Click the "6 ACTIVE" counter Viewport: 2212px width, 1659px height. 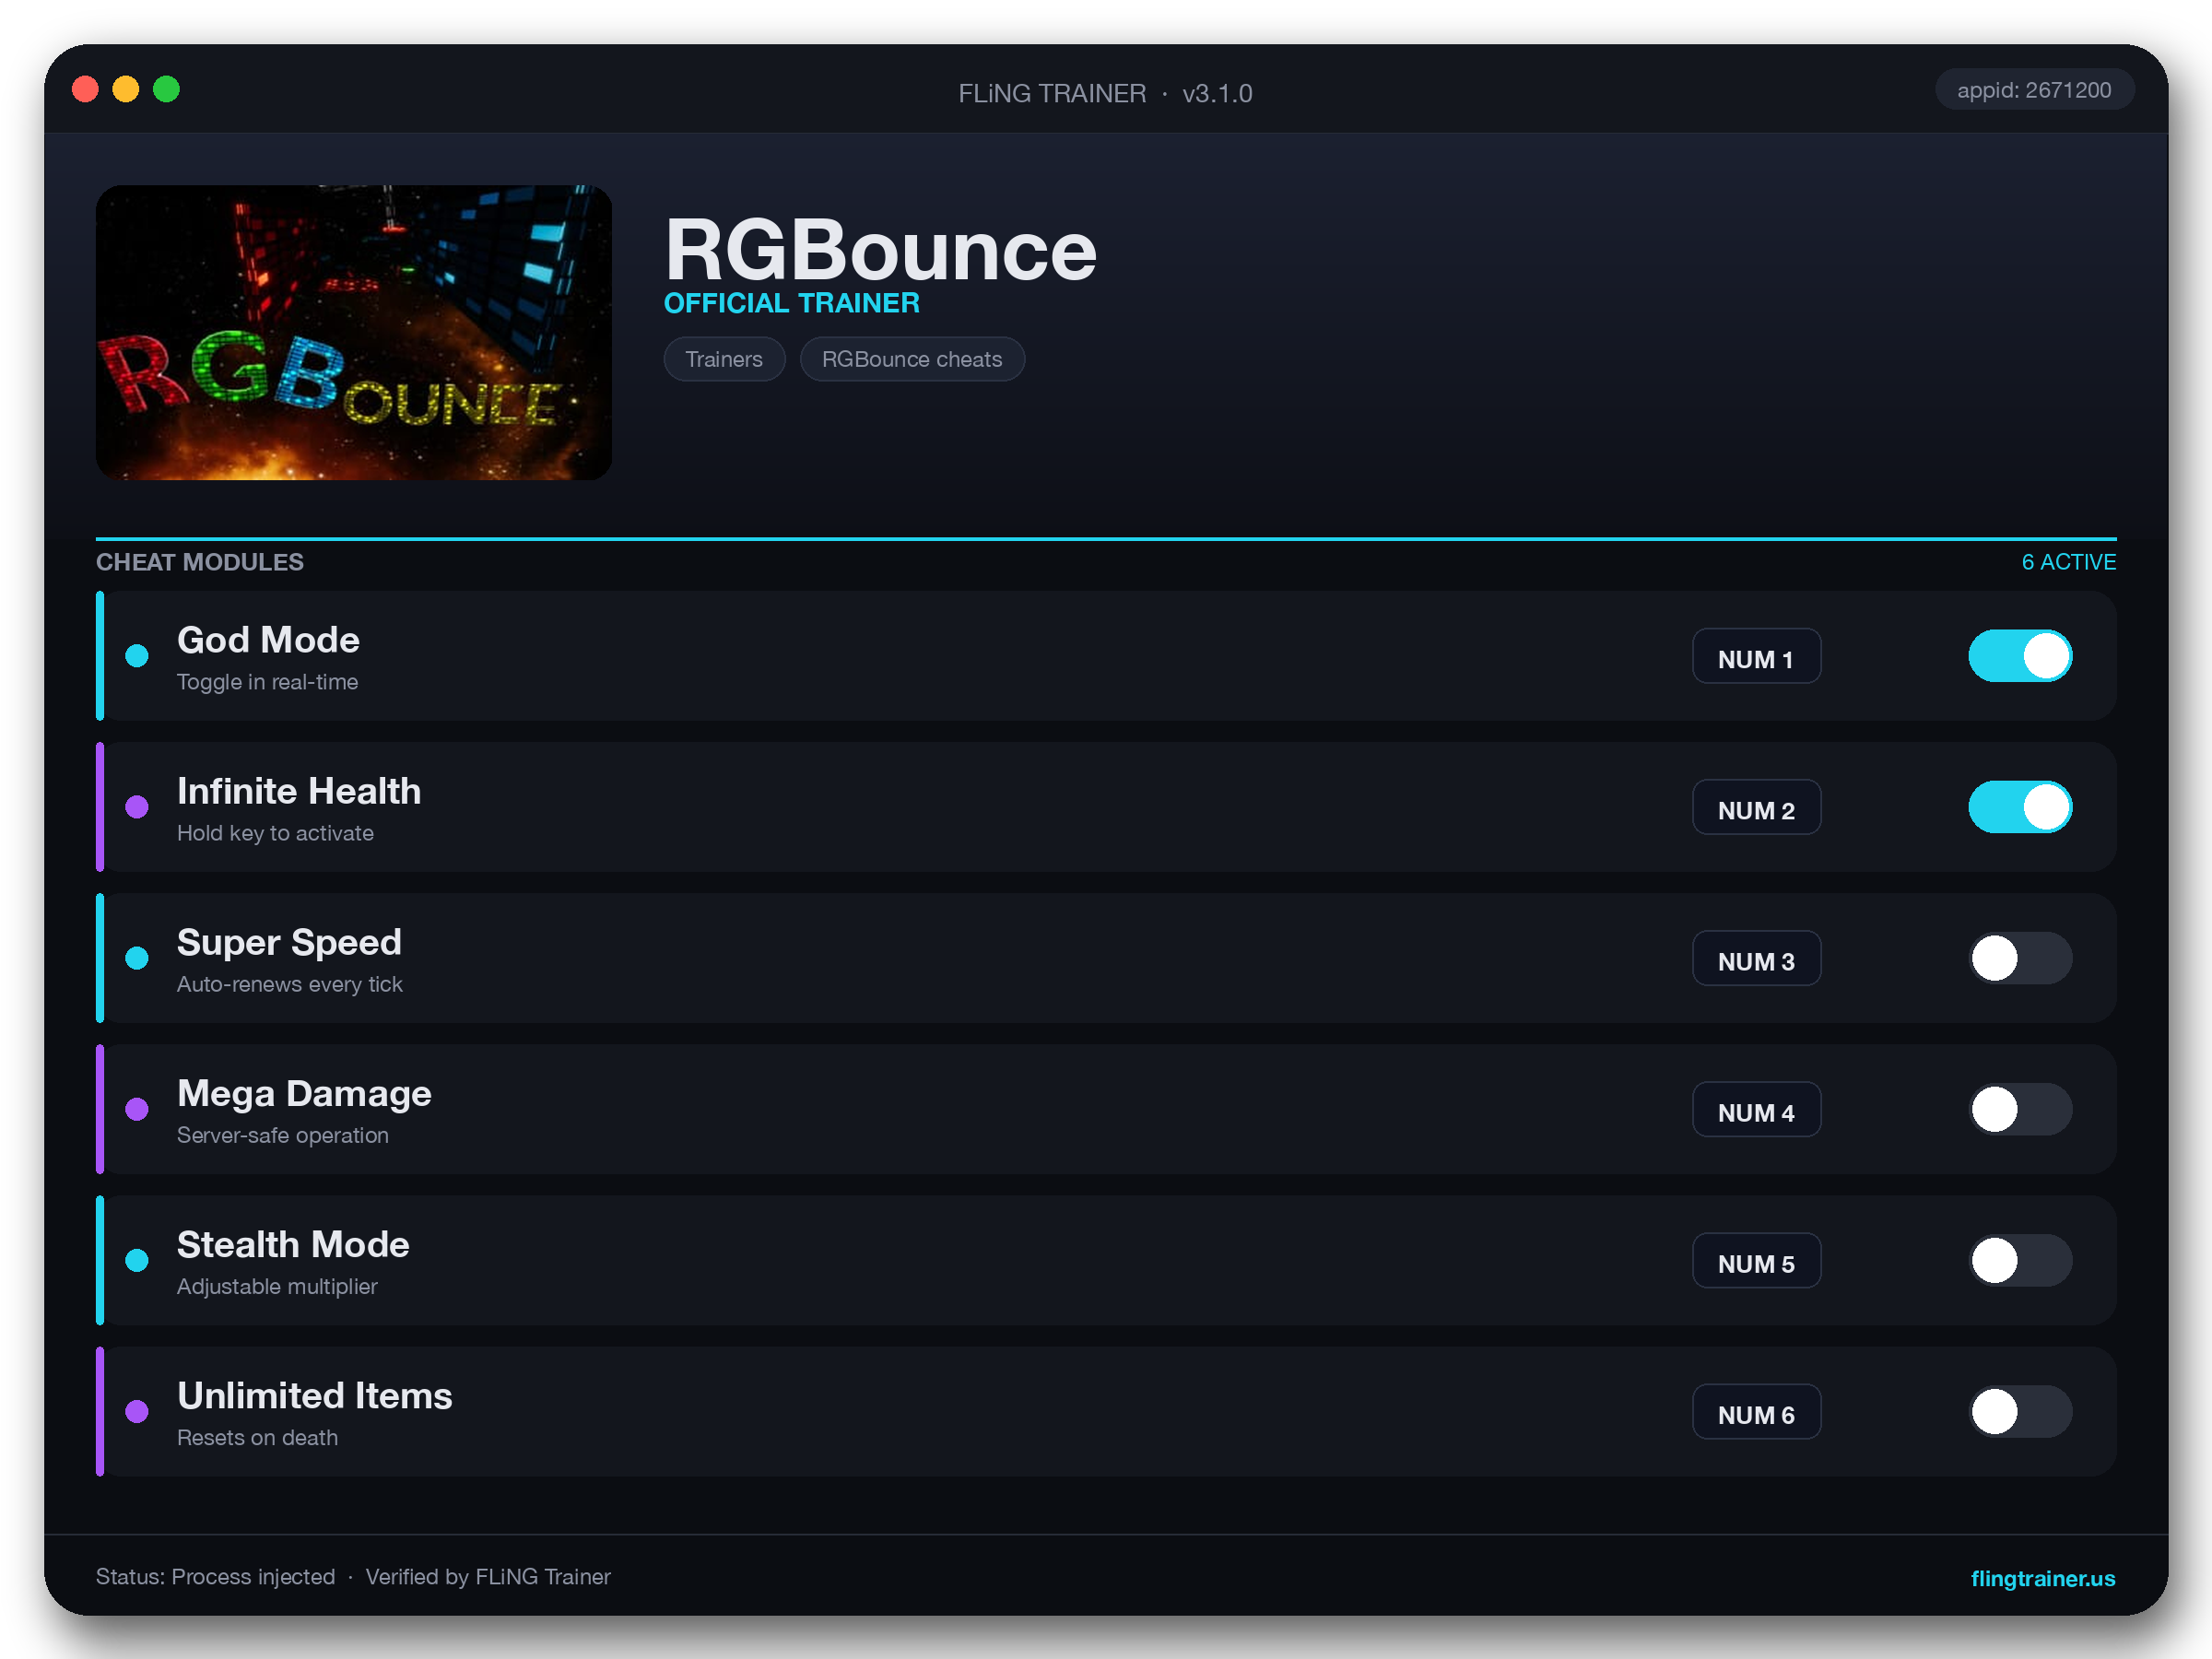[x=2069, y=562]
